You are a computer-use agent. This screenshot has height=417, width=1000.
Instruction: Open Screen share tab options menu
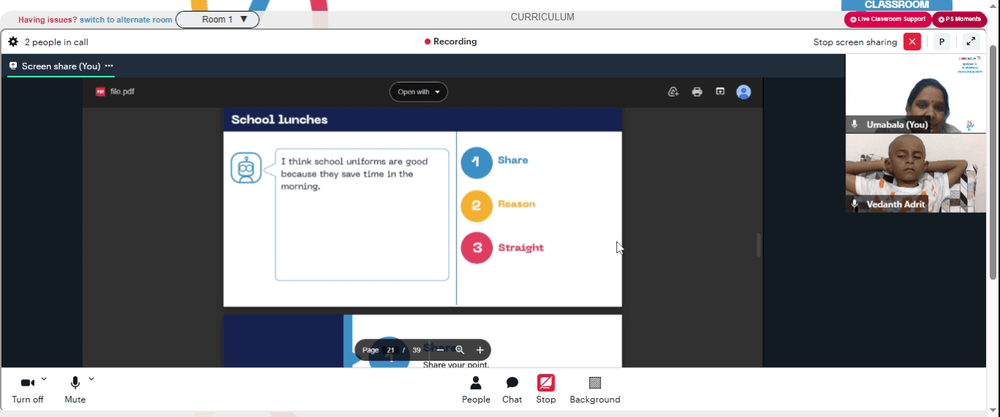click(x=109, y=66)
